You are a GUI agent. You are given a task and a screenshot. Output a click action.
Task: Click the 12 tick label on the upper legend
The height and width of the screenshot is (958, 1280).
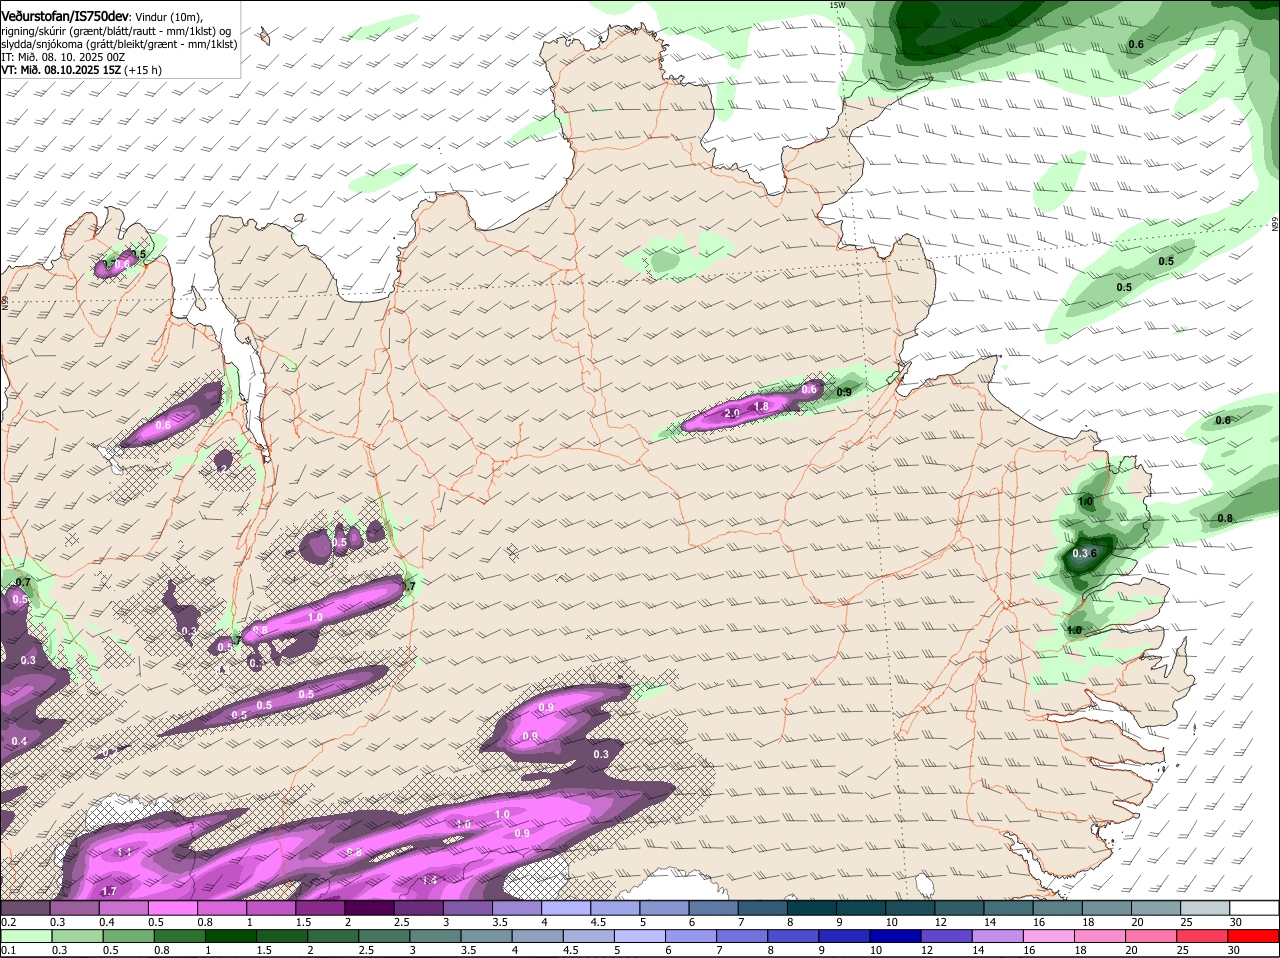[940, 922]
